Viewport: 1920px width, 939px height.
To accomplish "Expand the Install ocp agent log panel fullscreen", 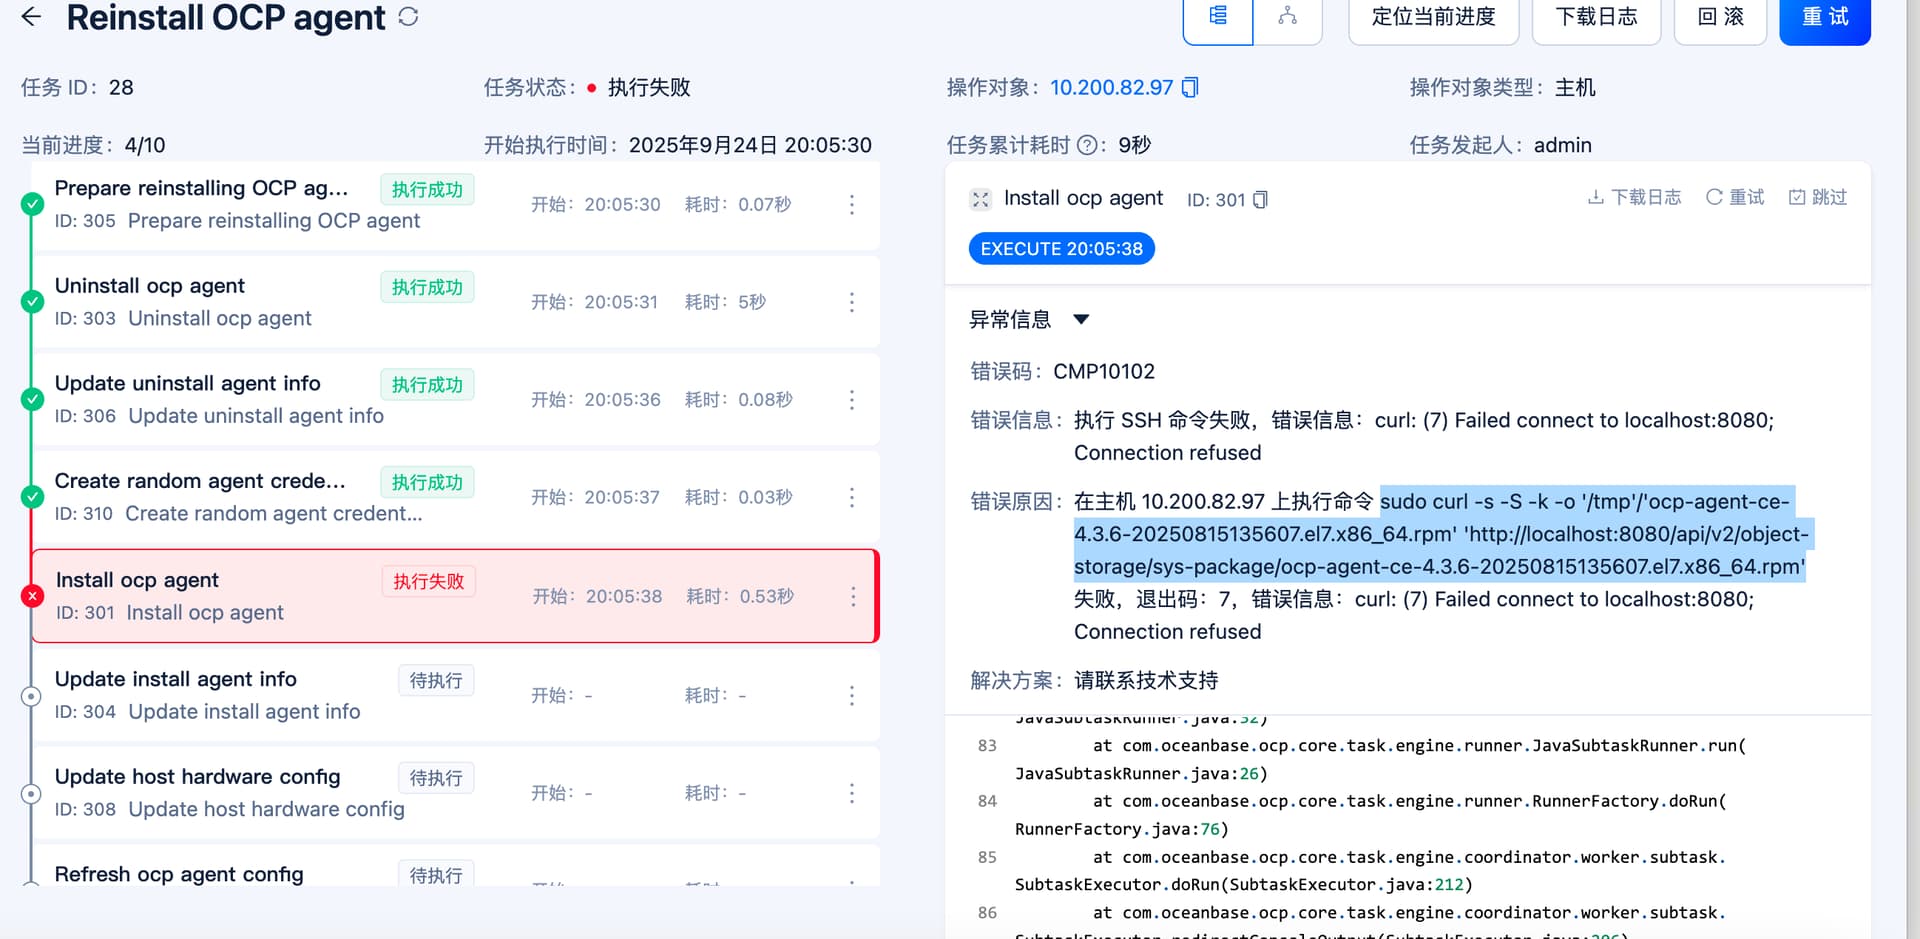I will coord(980,199).
